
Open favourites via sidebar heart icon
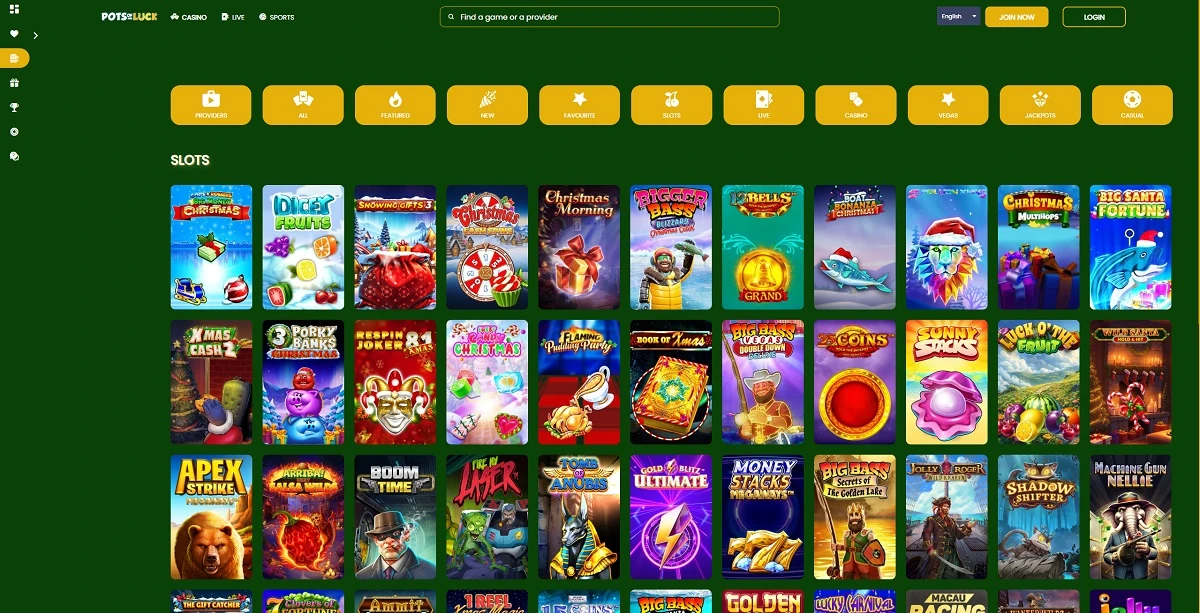(14, 35)
